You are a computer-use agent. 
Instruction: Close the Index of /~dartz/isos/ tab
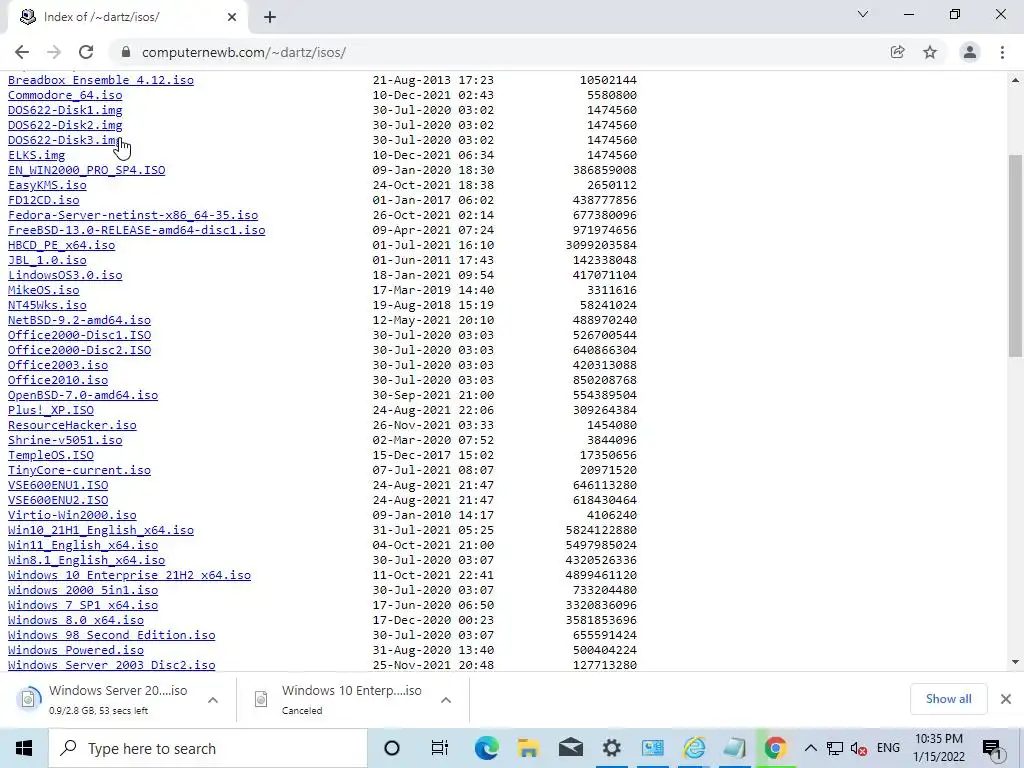point(232,17)
